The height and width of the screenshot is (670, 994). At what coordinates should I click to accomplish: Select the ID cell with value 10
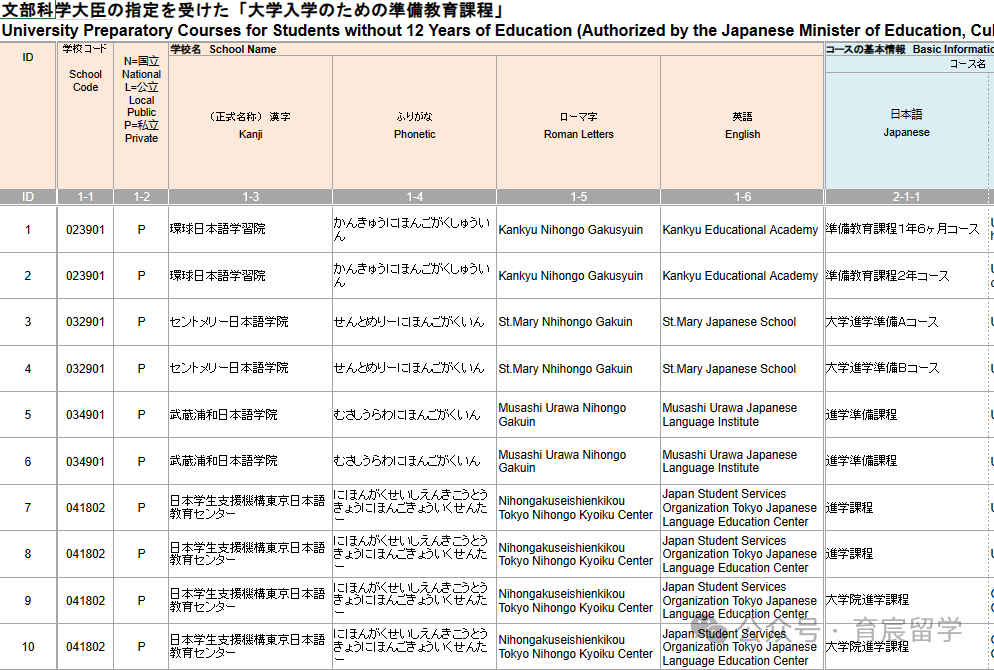pos(28,647)
